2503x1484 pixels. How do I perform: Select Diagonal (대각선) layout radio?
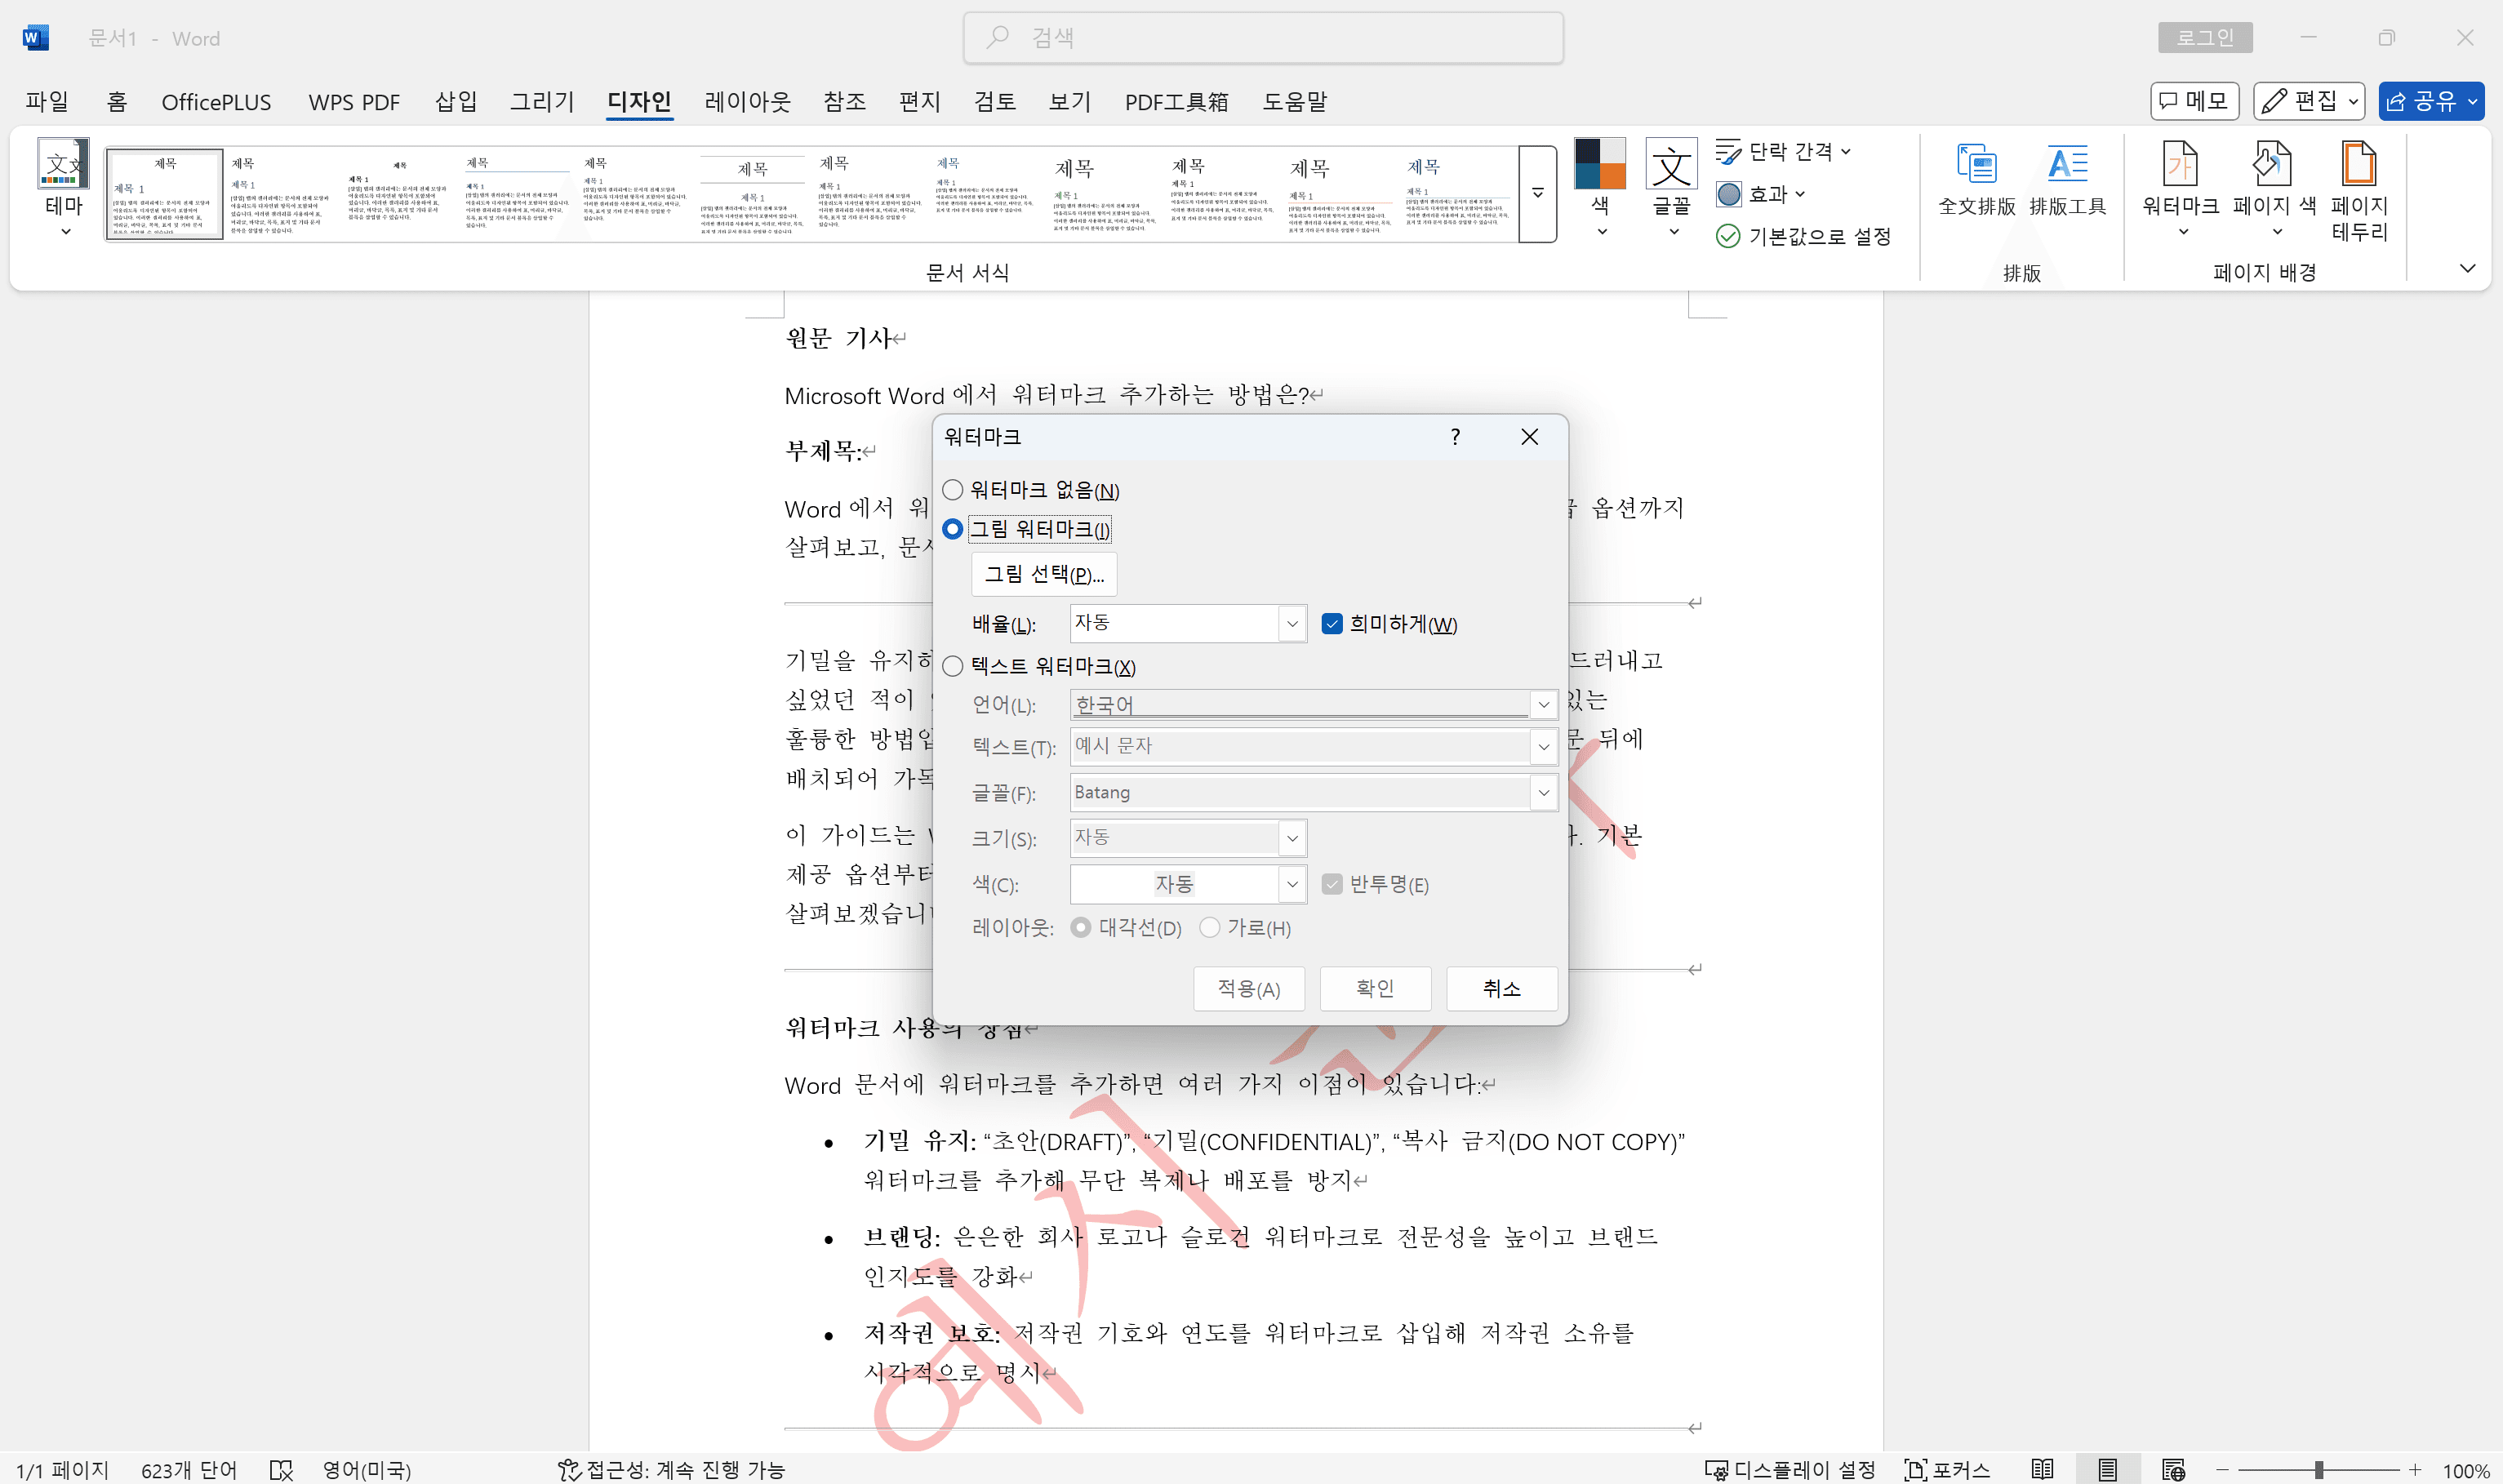pyautogui.click(x=1080, y=928)
